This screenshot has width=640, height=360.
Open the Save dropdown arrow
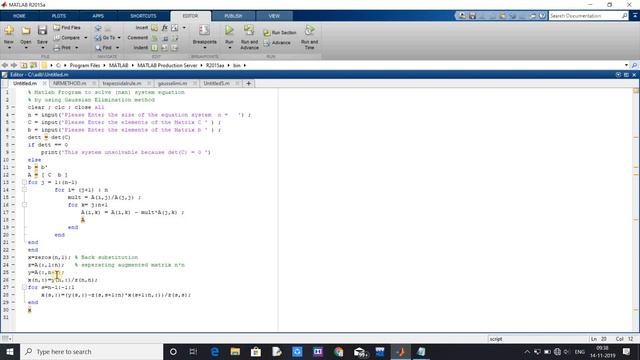pyautogui.click(x=42, y=48)
